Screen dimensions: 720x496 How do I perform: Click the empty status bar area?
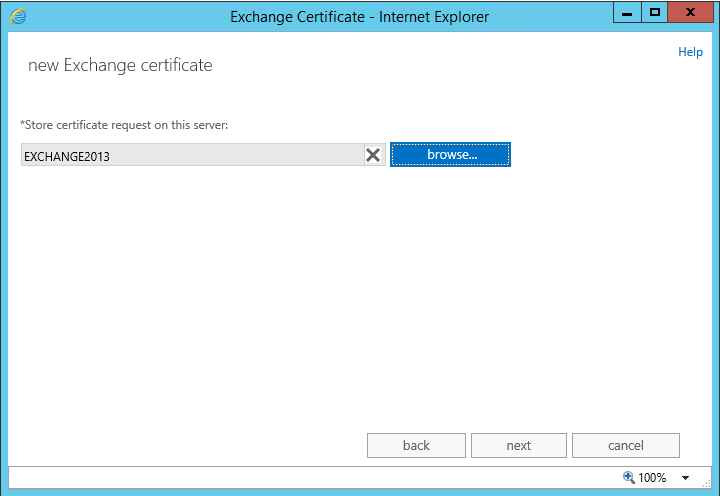click(x=300, y=478)
